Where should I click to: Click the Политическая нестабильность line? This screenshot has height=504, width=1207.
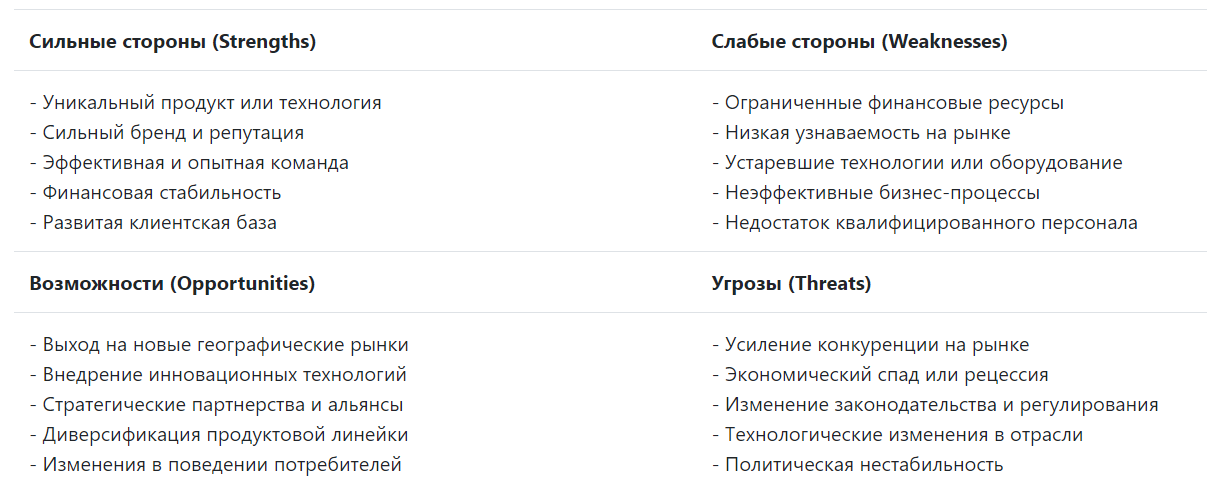(858, 465)
